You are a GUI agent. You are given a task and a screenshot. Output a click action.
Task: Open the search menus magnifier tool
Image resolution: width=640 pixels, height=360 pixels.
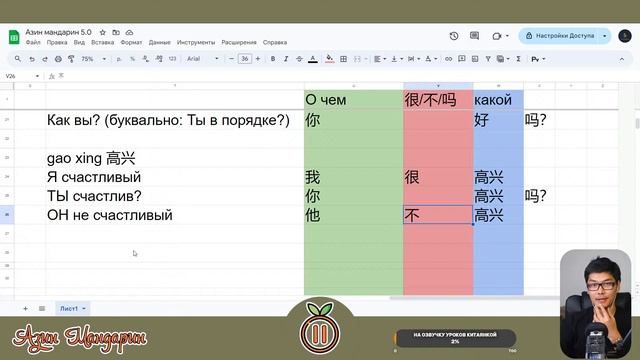point(18,59)
